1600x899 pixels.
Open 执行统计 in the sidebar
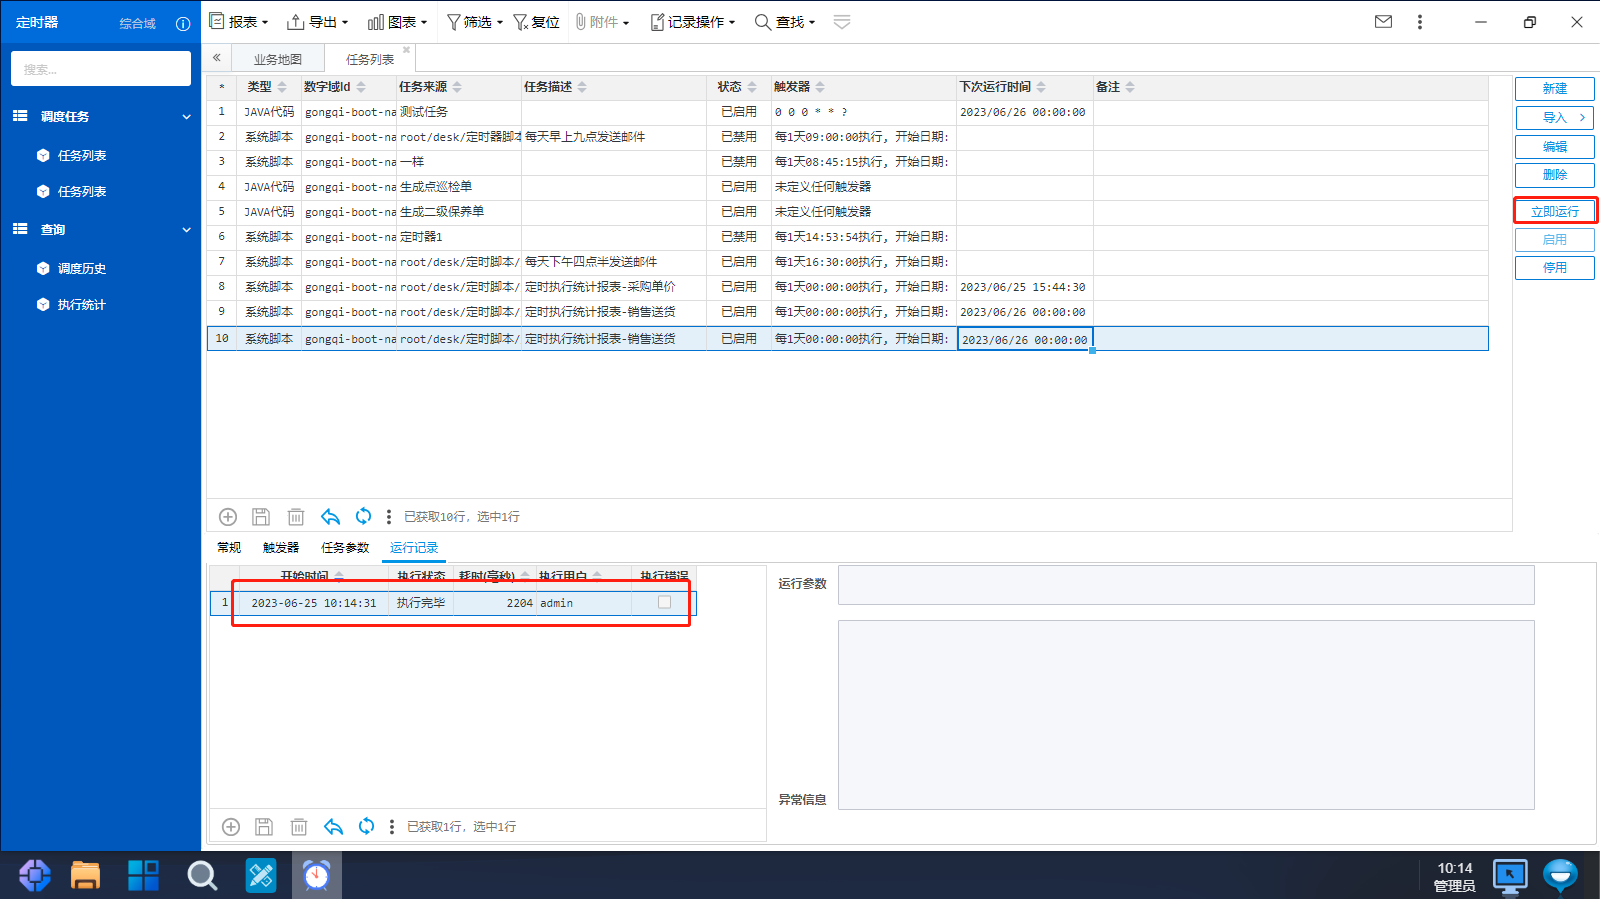click(81, 305)
